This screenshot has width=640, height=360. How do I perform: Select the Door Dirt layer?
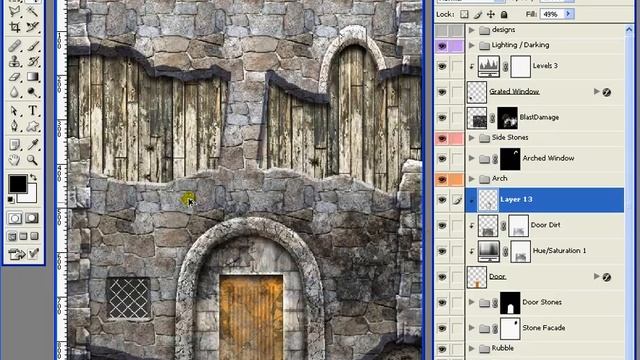[544, 225]
